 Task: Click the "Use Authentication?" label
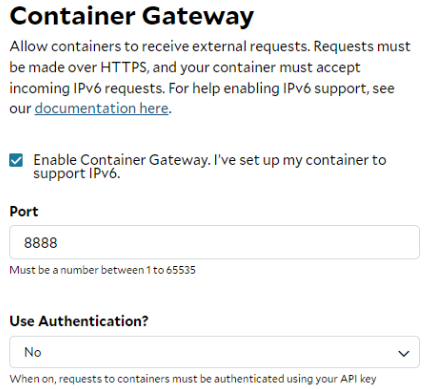(79, 321)
